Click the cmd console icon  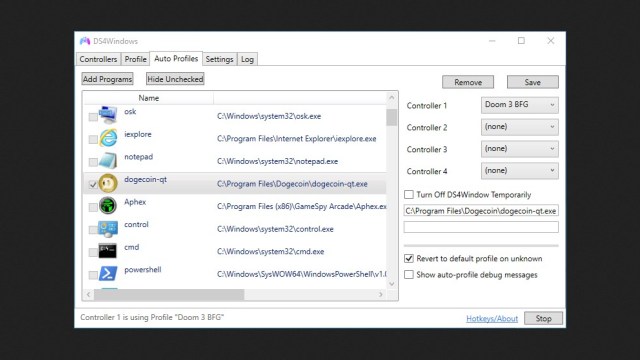click(x=107, y=251)
